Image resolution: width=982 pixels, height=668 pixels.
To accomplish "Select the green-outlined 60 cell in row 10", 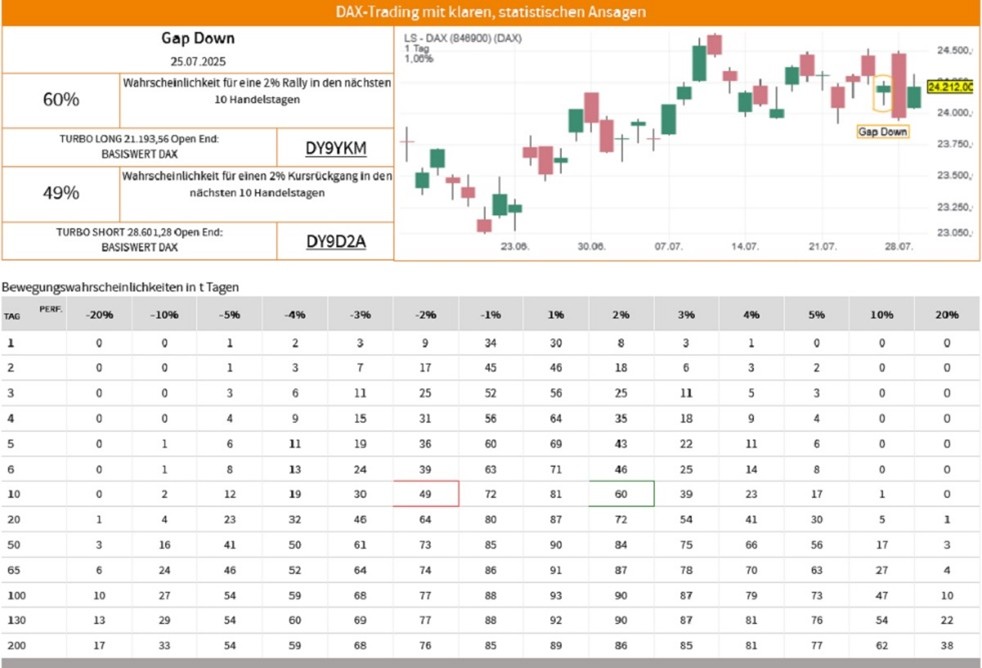I will coord(621,494).
